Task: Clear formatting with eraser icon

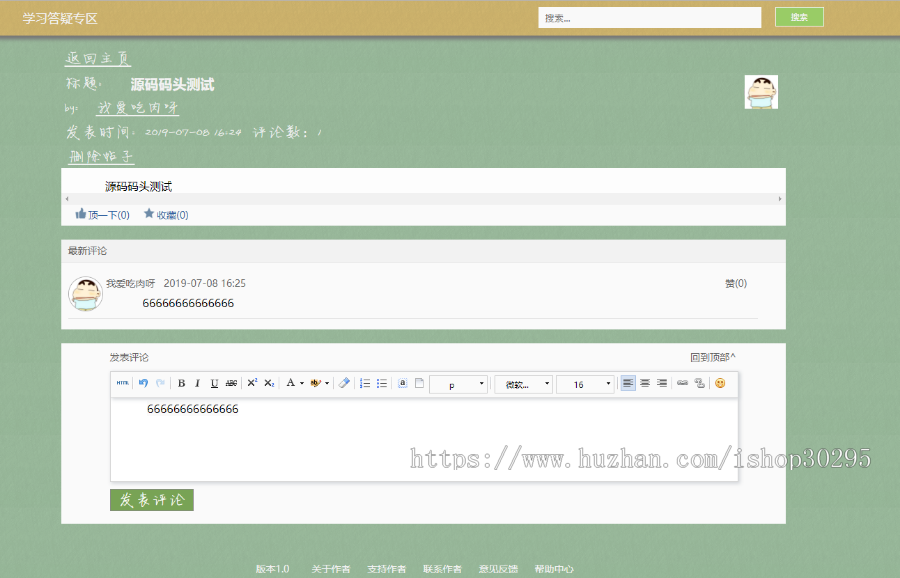Action: coord(344,383)
